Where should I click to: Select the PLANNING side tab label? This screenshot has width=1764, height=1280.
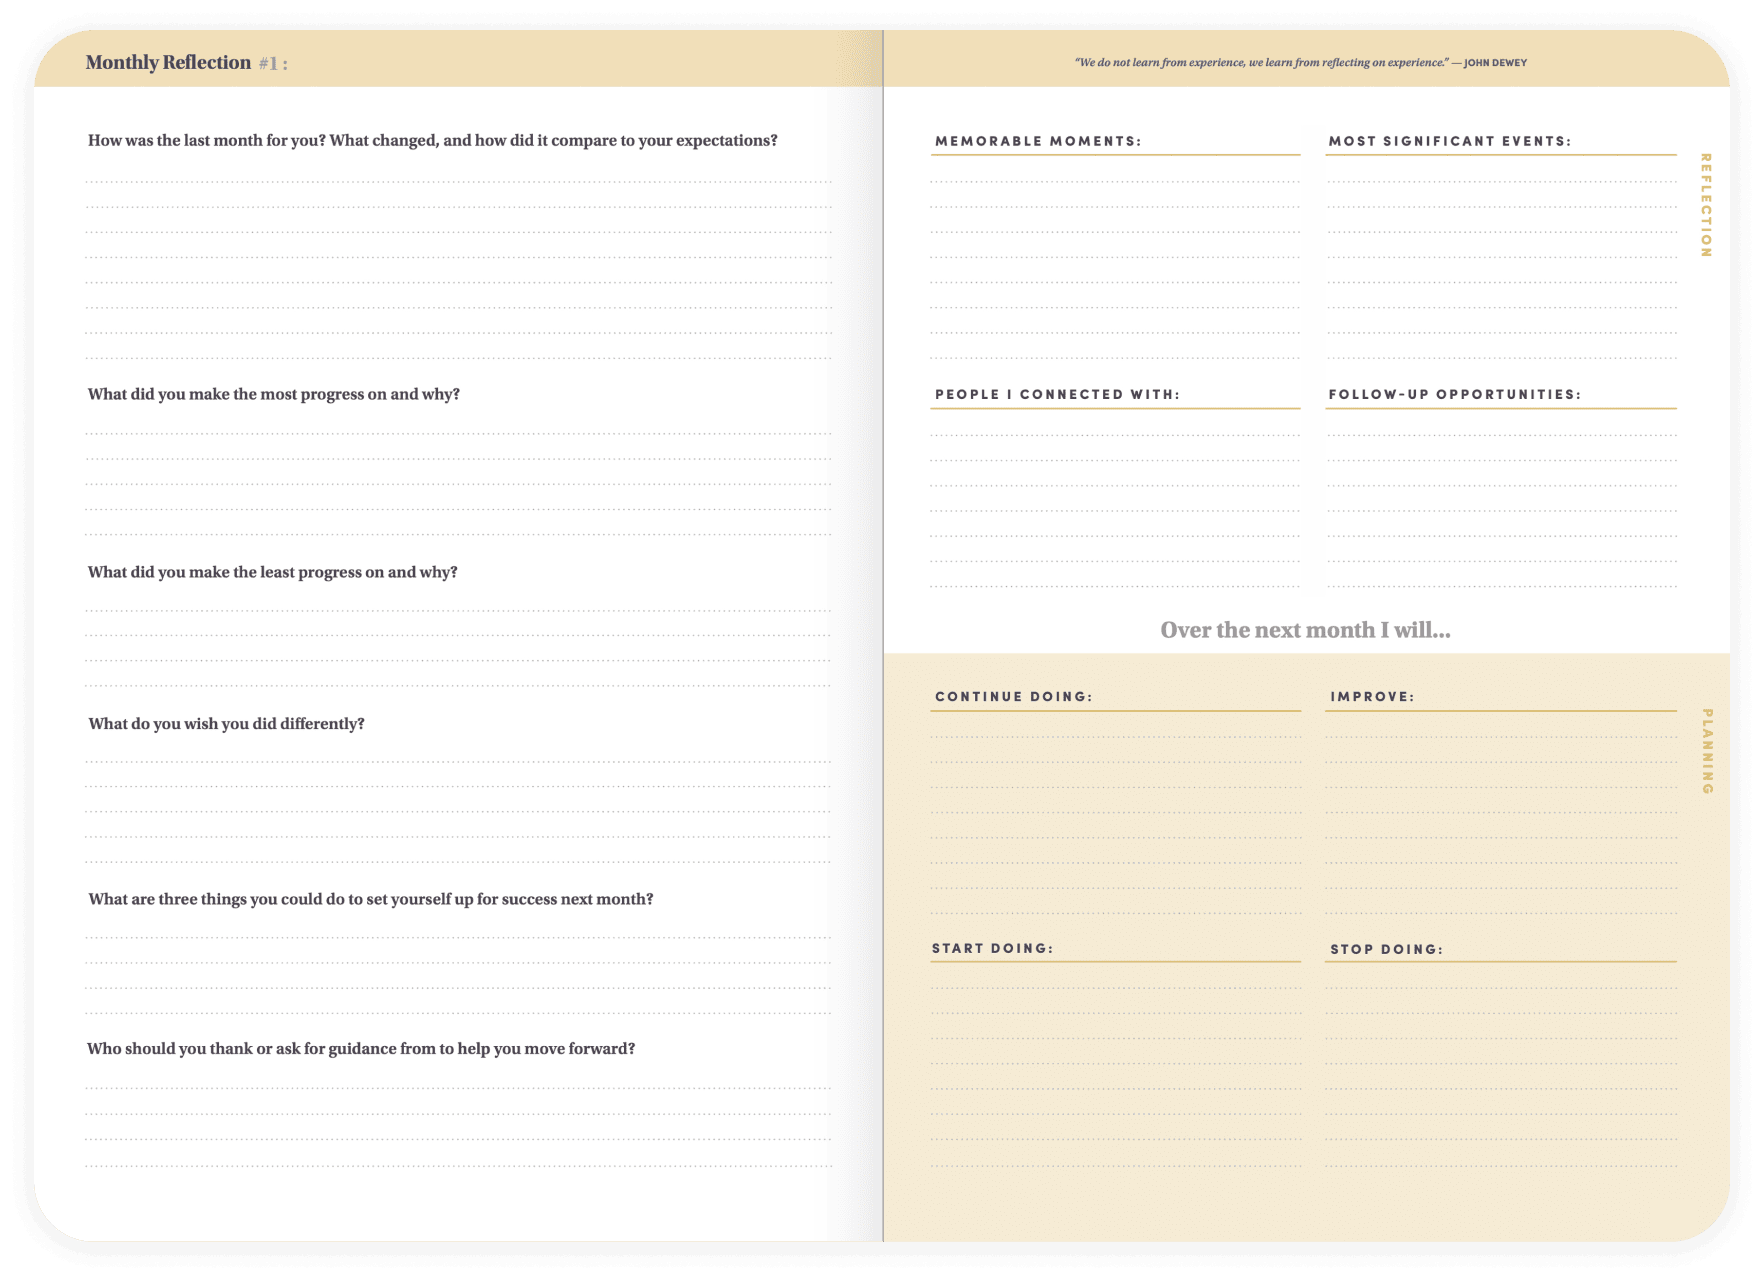(1706, 751)
